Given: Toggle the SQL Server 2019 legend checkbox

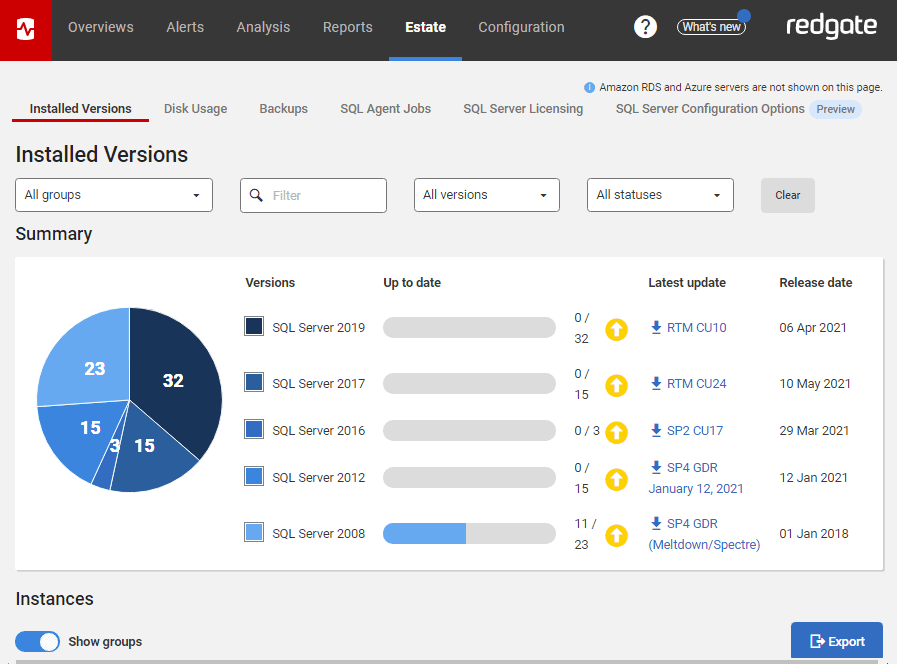Looking at the screenshot, I should coord(254,326).
